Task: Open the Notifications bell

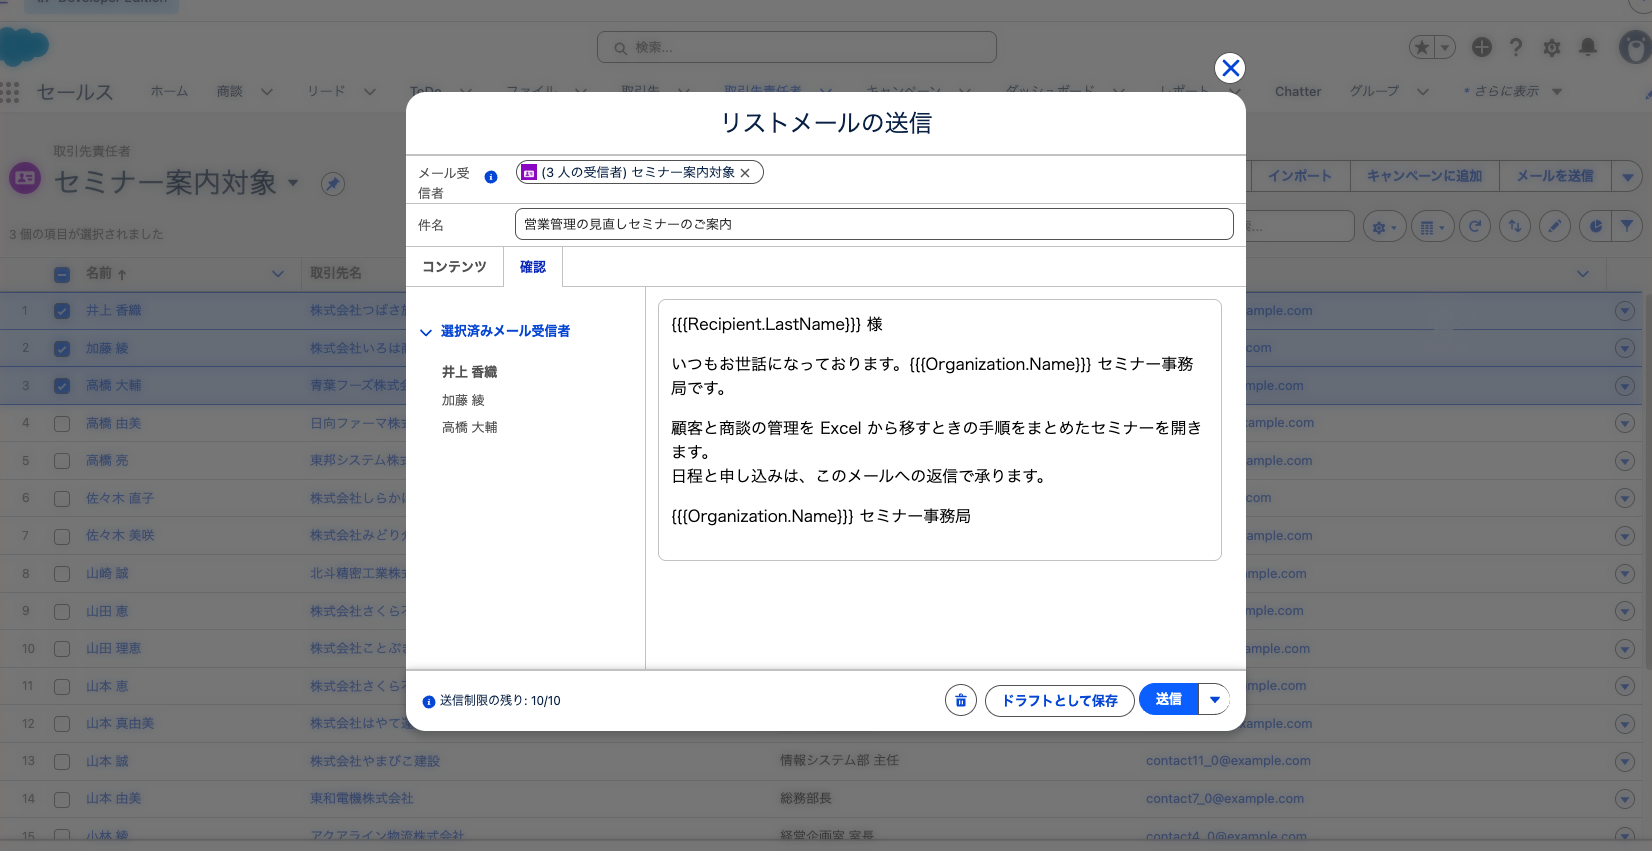Action: (1587, 47)
